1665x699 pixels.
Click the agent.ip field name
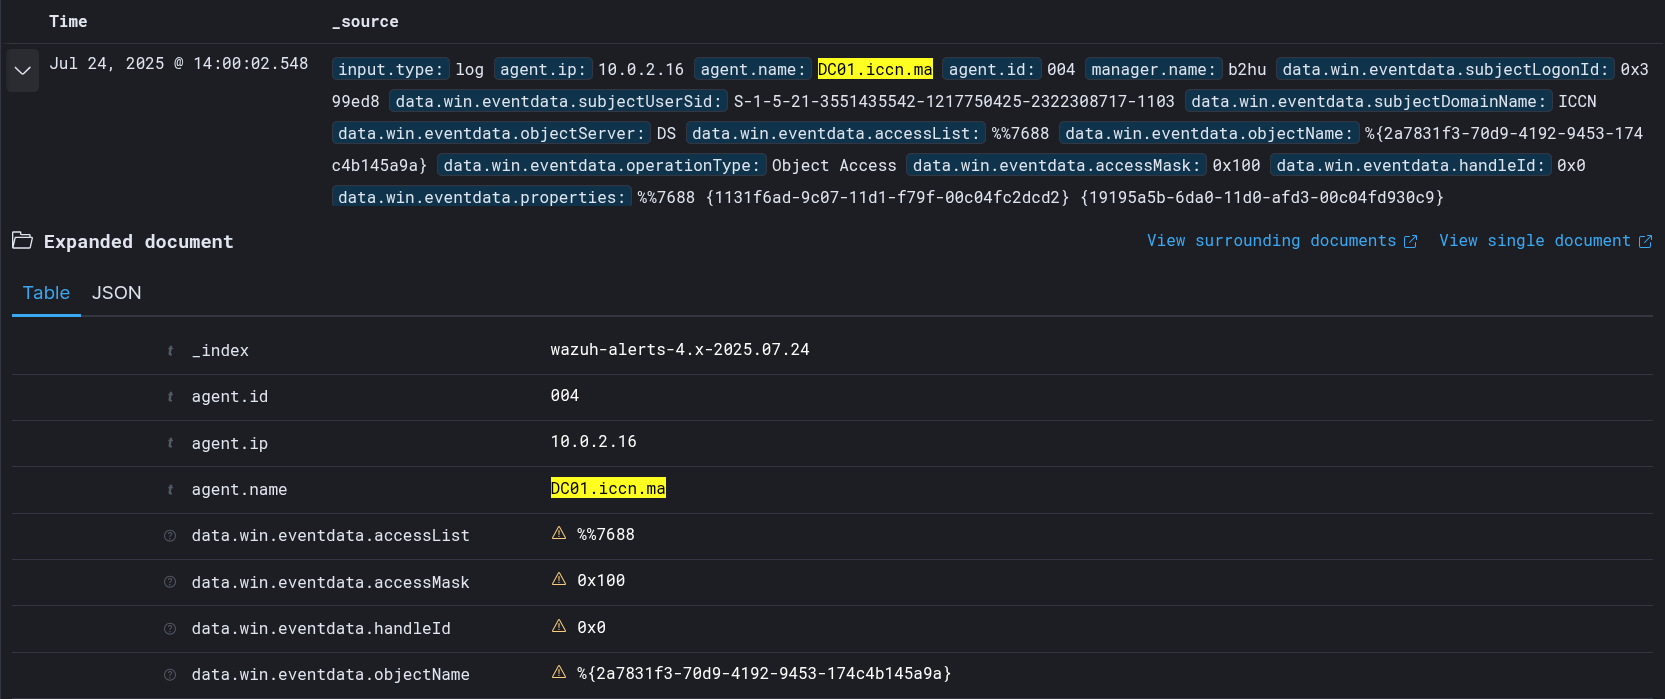click(x=230, y=443)
